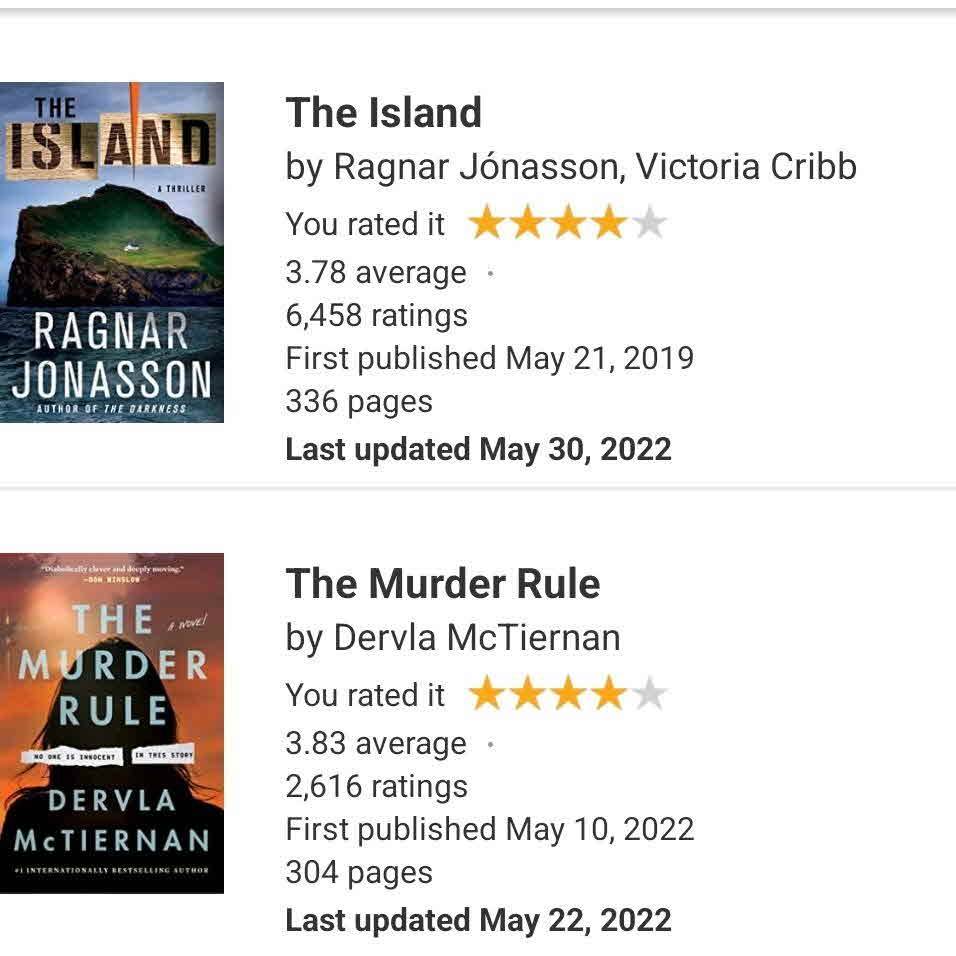Open The Island title link
This screenshot has width=956, height=956.
[384, 113]
